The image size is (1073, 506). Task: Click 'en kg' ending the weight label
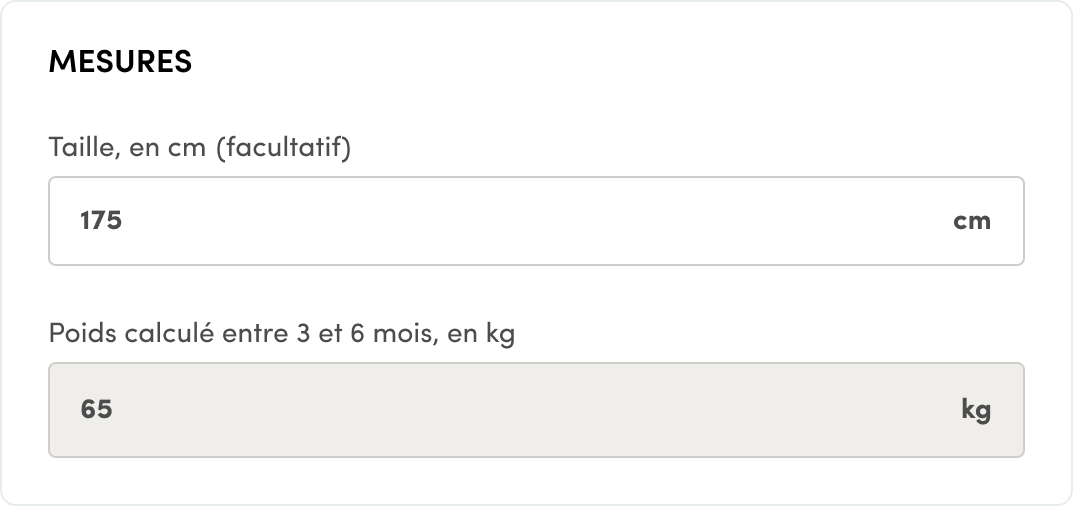(x=481, y=333)
